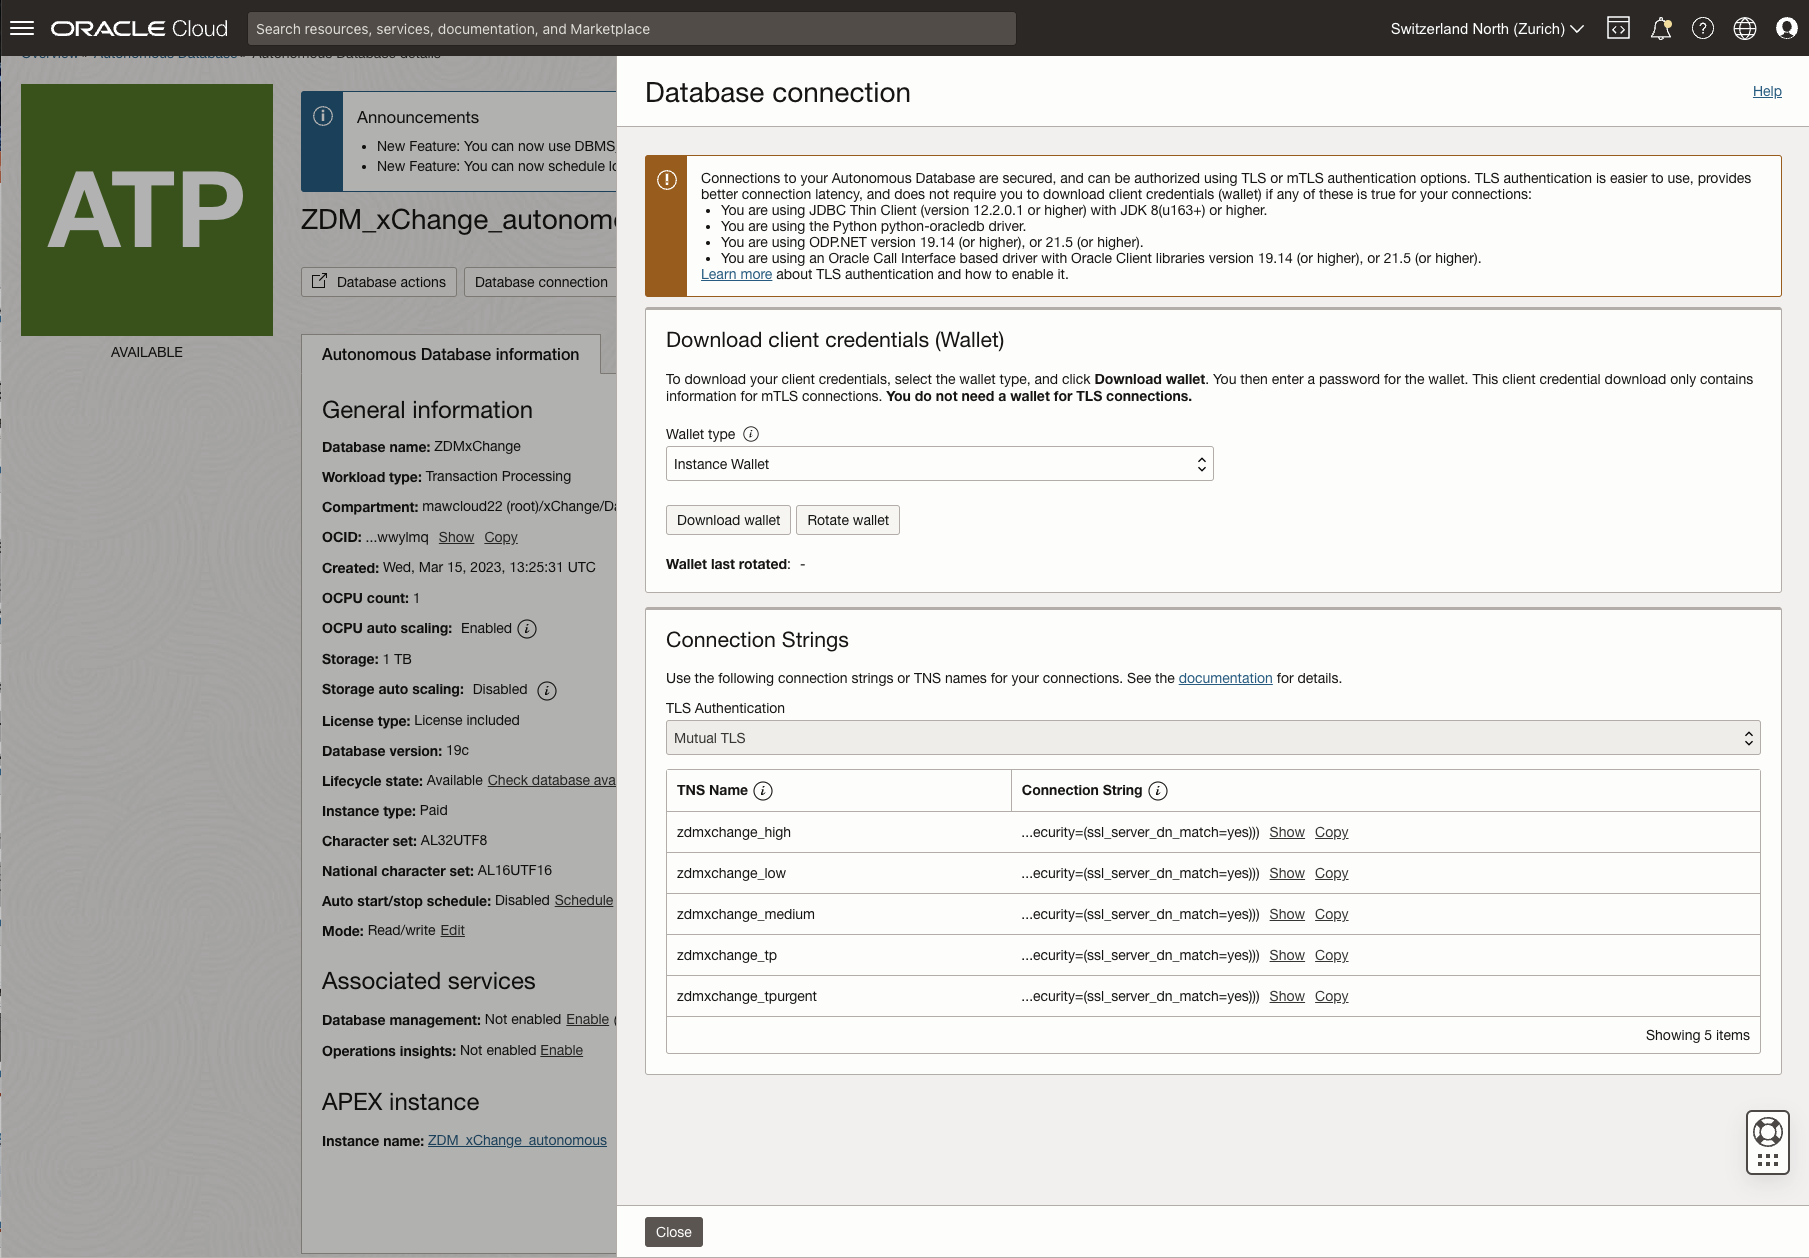
Task: Expand the Wallet type dropdown
Action: [x=939, y=464]
